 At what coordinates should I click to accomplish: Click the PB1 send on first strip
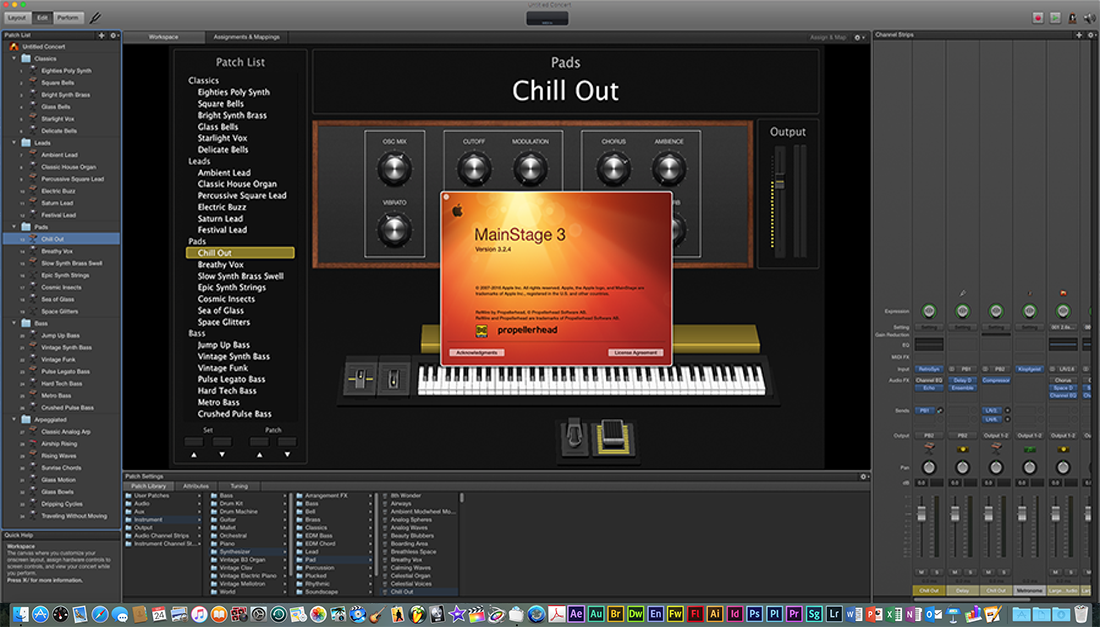coord(925,411)
